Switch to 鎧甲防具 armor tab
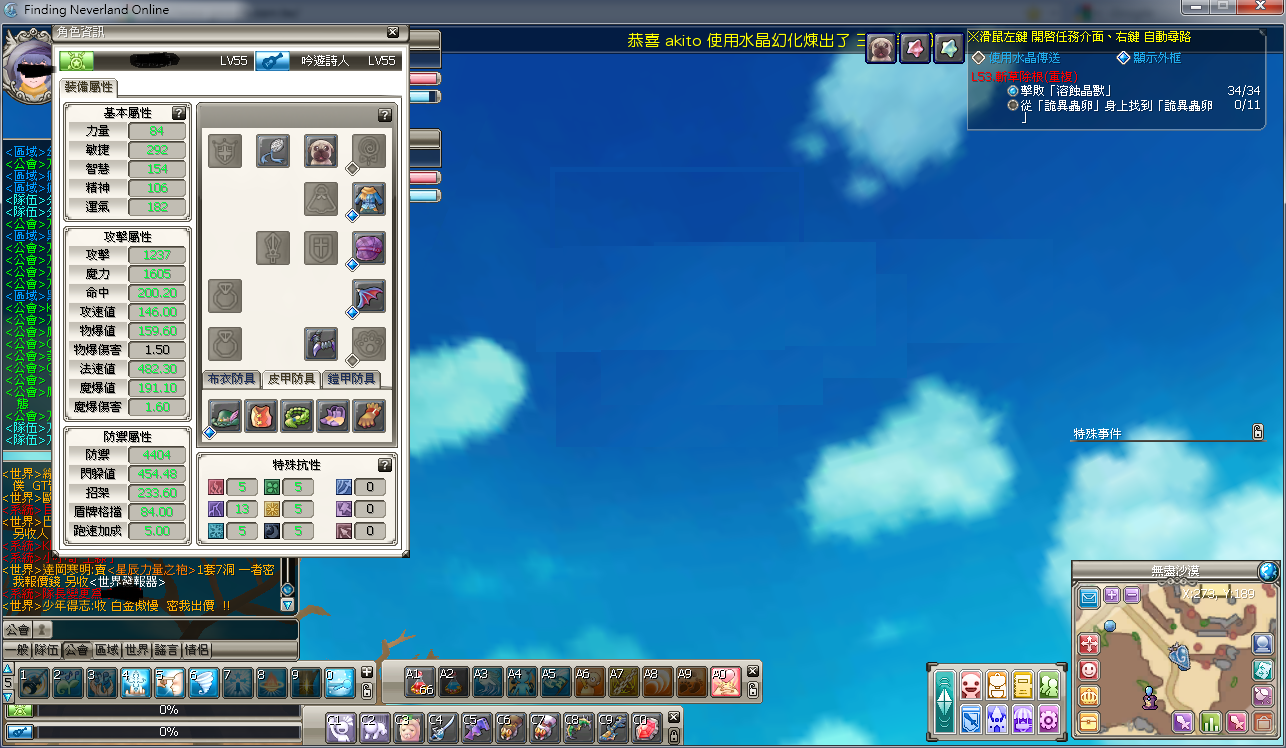Viewport: 1286px width, 748px height. point(350,379)
